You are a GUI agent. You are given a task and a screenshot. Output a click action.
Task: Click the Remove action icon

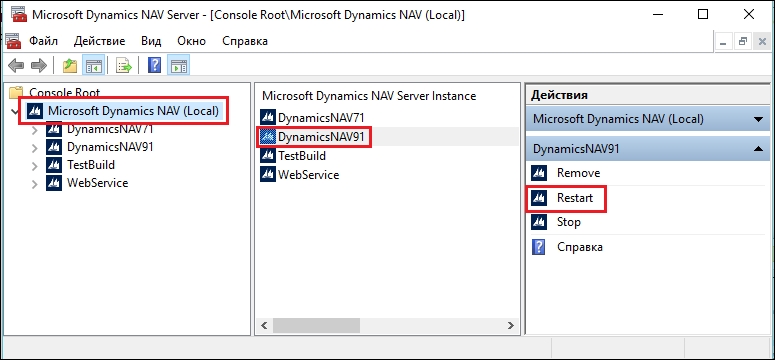[x=538, y=173]
